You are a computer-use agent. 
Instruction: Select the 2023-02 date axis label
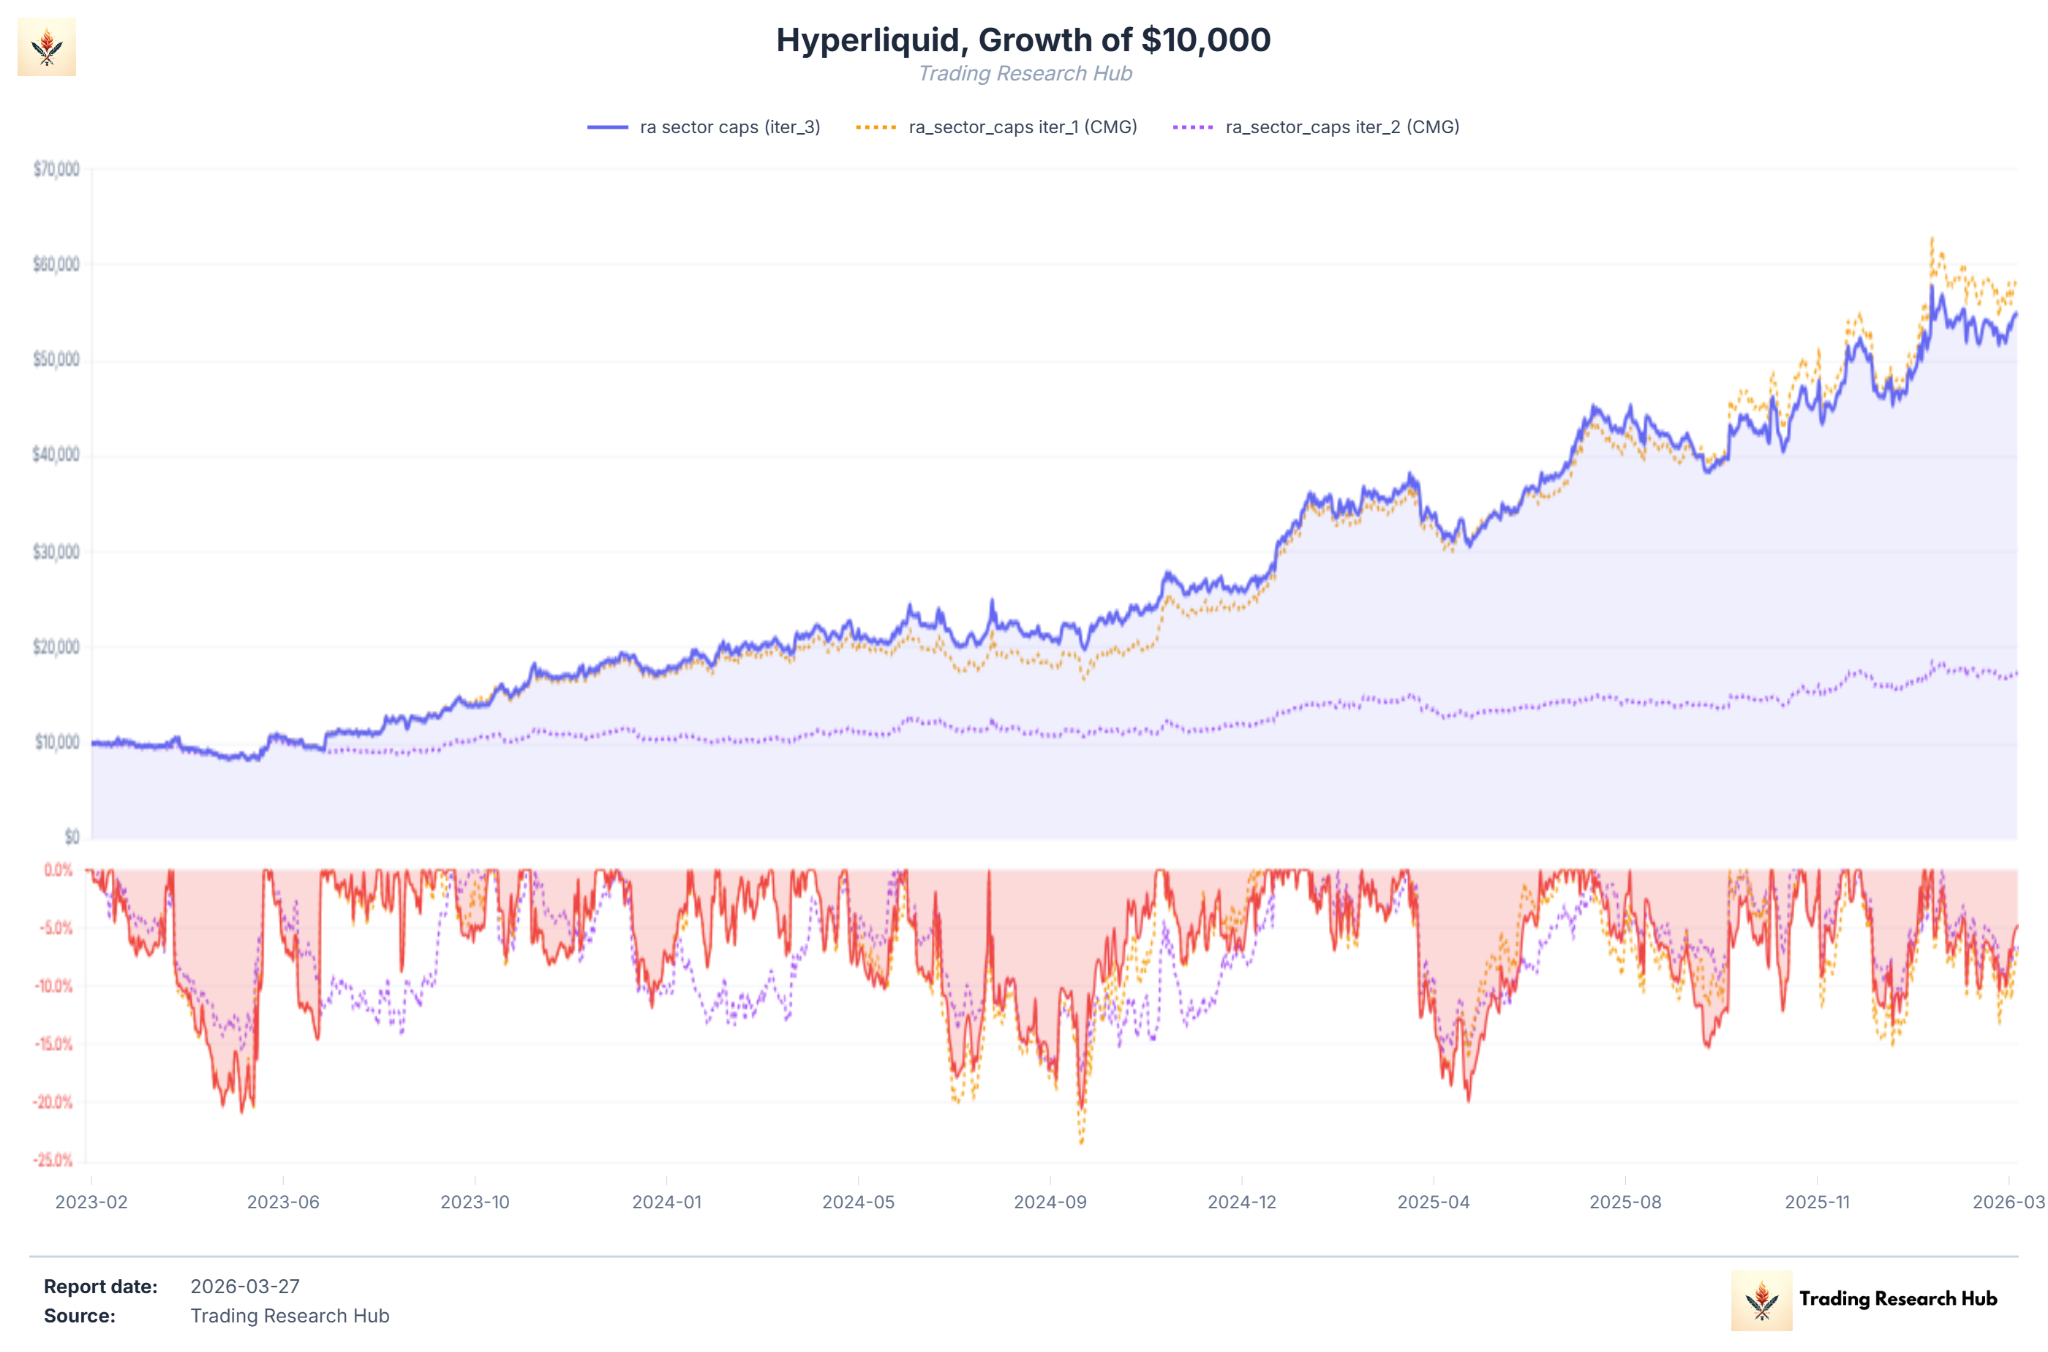point(91,1202)
